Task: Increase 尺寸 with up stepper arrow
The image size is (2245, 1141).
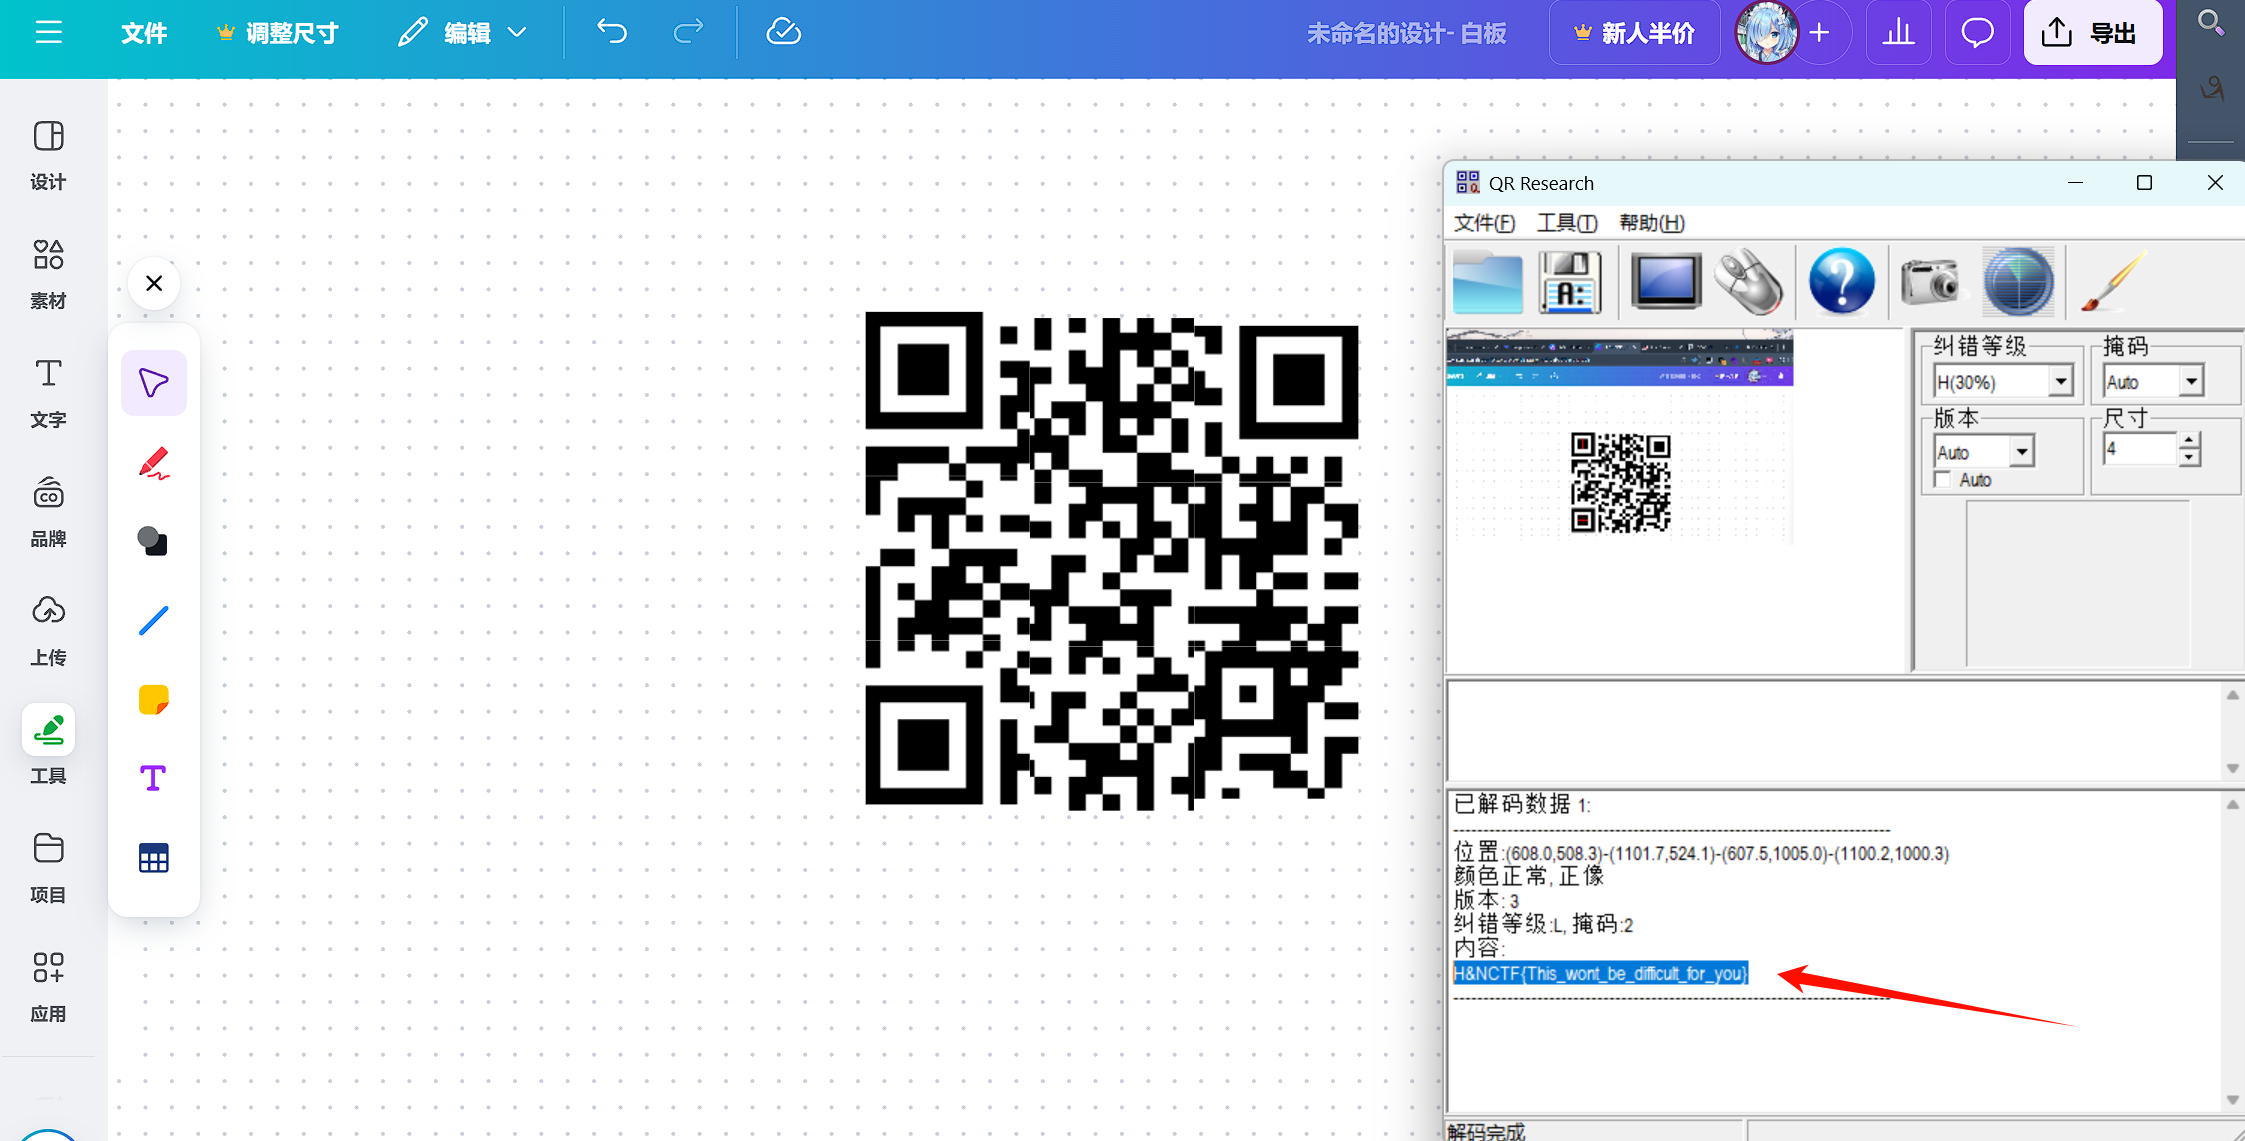Action: tap(2189, 441)
